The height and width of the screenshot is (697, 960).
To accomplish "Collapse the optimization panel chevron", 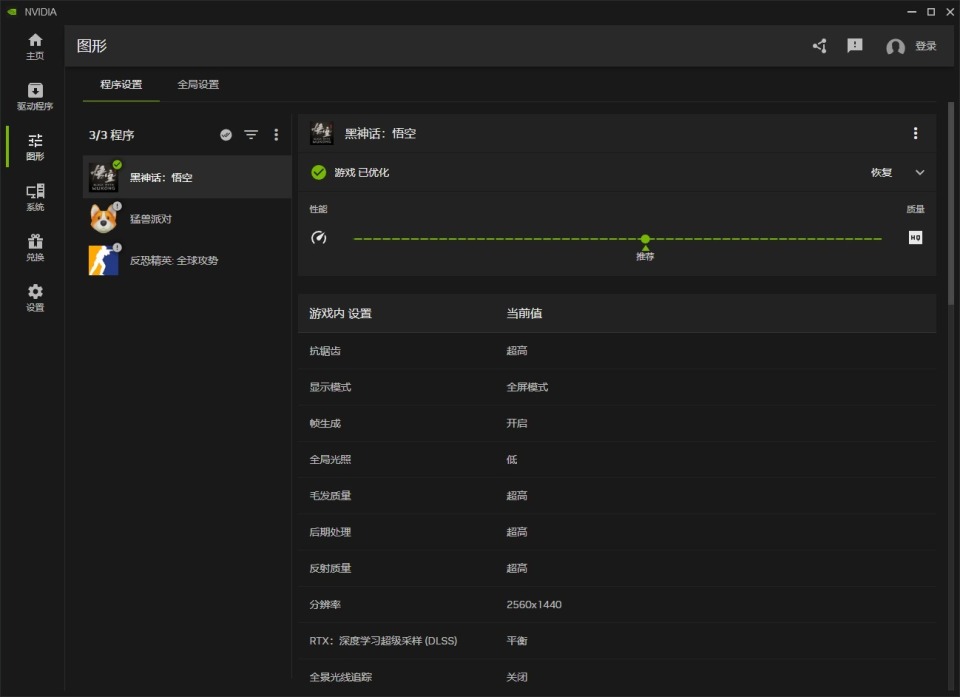I will tap(920, 173).
